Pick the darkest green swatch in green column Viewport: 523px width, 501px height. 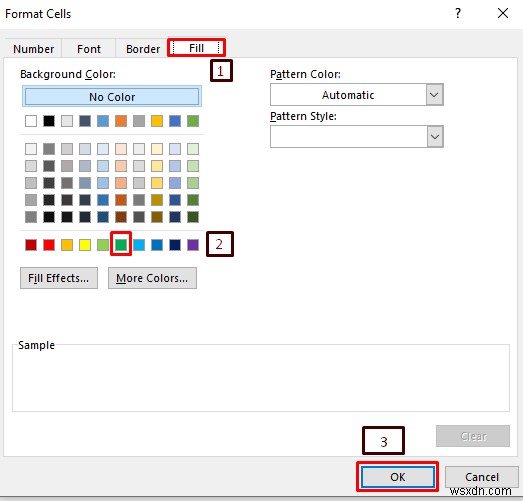pos(193,217)
